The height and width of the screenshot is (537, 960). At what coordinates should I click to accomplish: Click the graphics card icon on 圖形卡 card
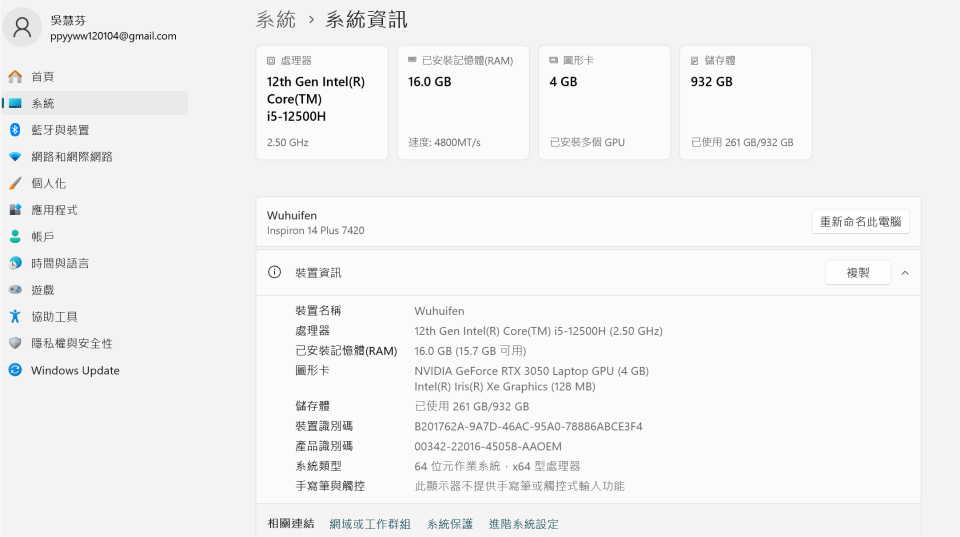tap(553, 60)
